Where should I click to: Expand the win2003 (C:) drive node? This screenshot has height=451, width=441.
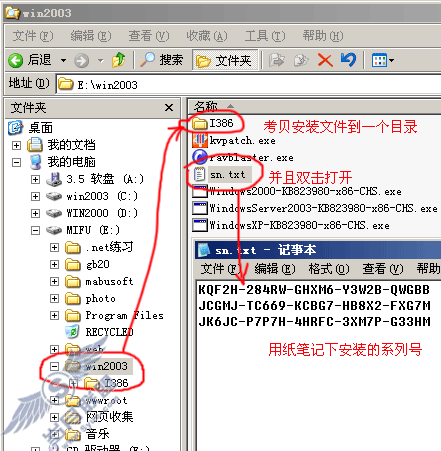click(x=35, y=196)
